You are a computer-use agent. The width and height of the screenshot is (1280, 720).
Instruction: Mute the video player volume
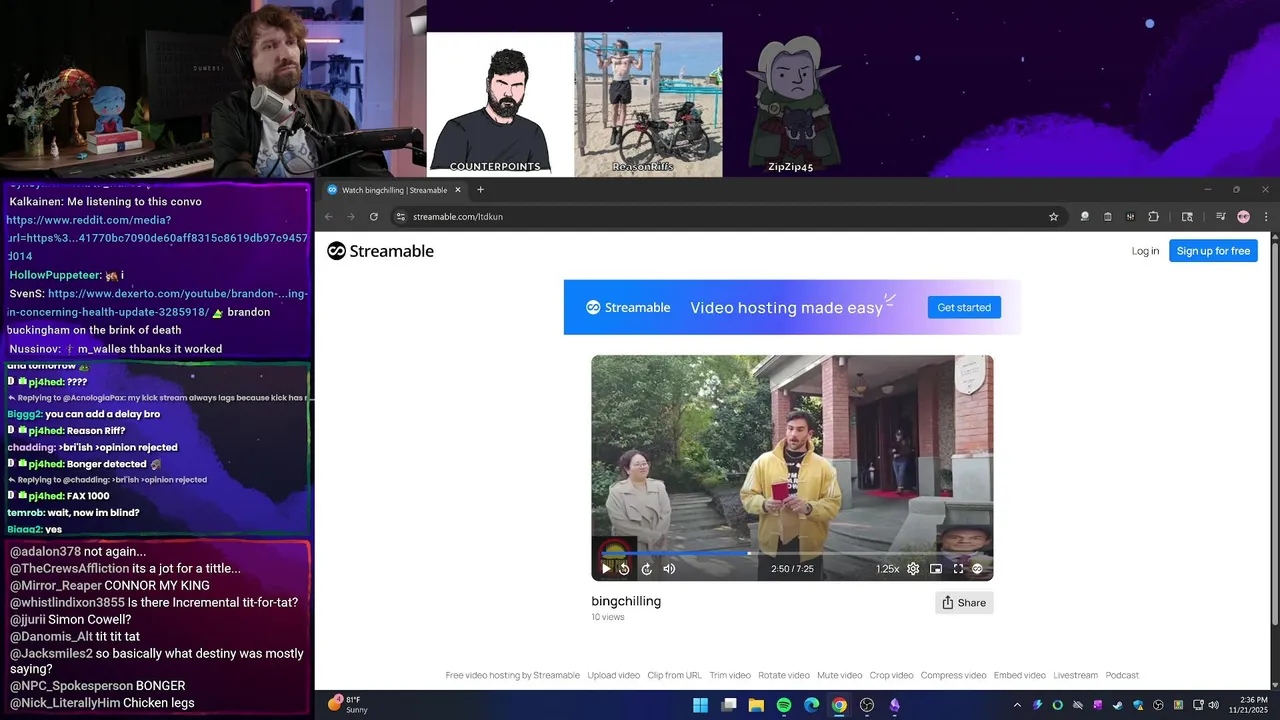click(x=669, y=569)
